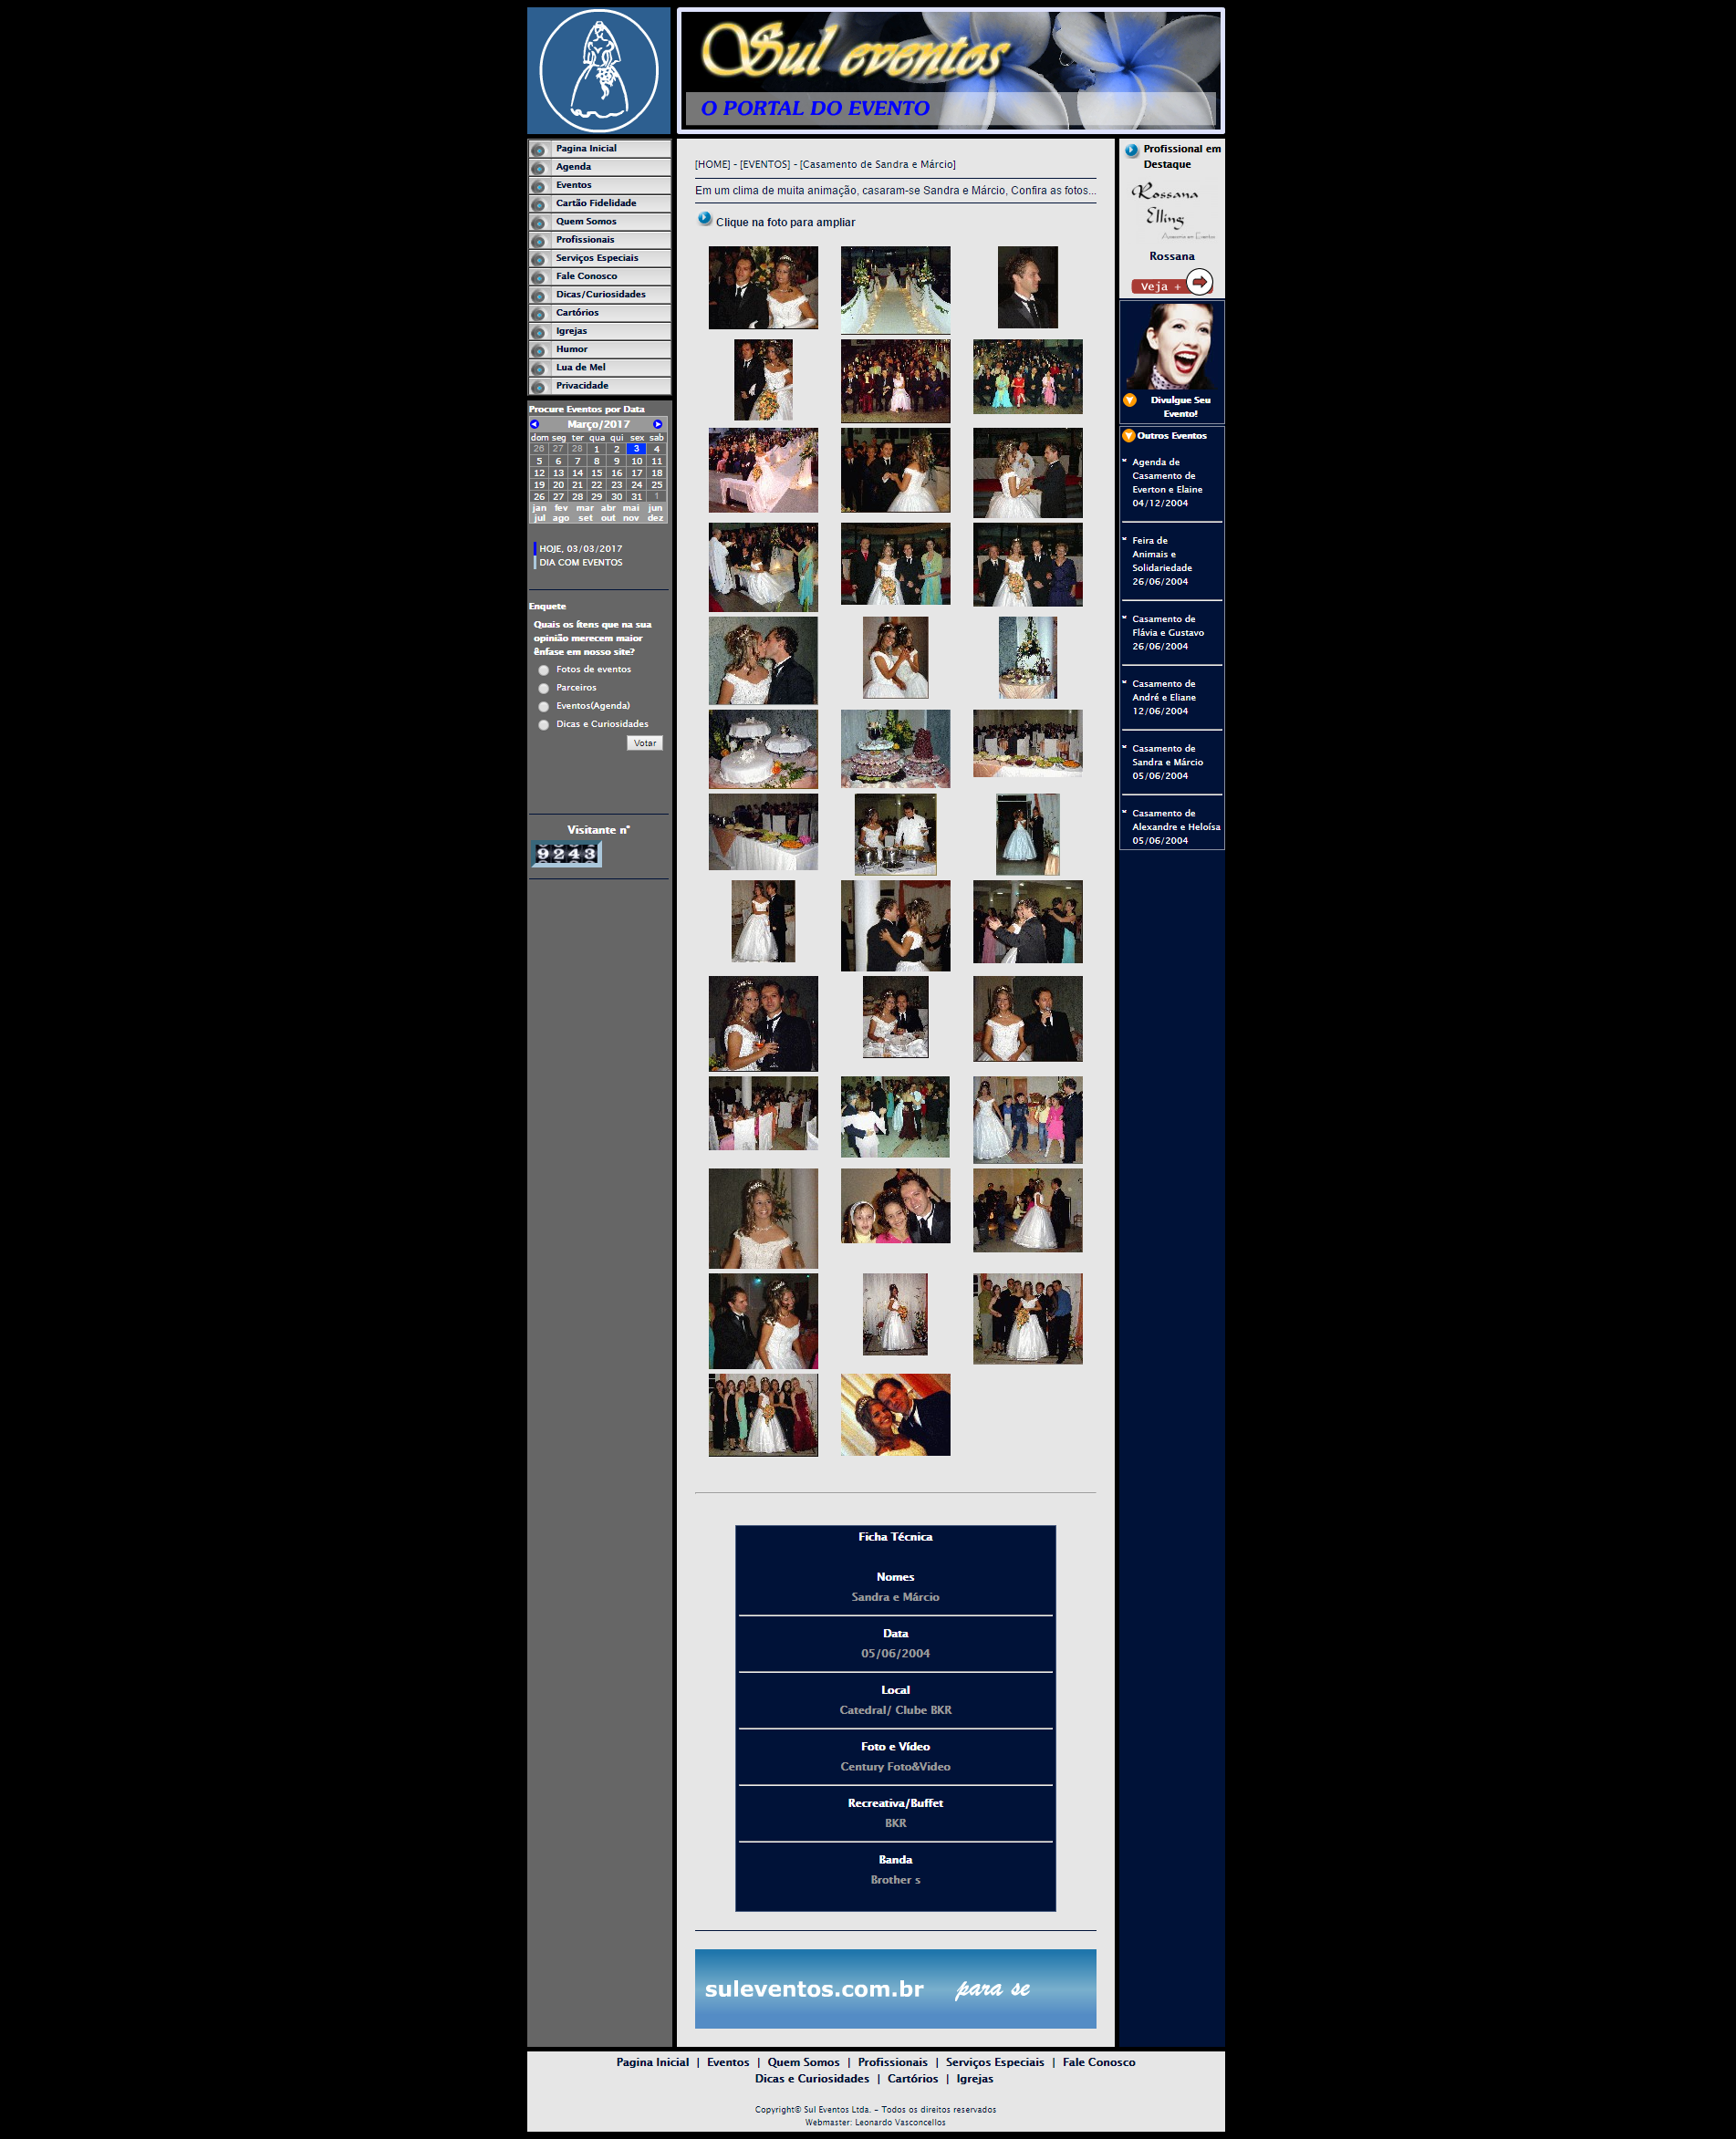This screenshot has height=2139, width=1736.
Task: Open Feira de Animais e Solidariedade event
Action: [1162, 561]
